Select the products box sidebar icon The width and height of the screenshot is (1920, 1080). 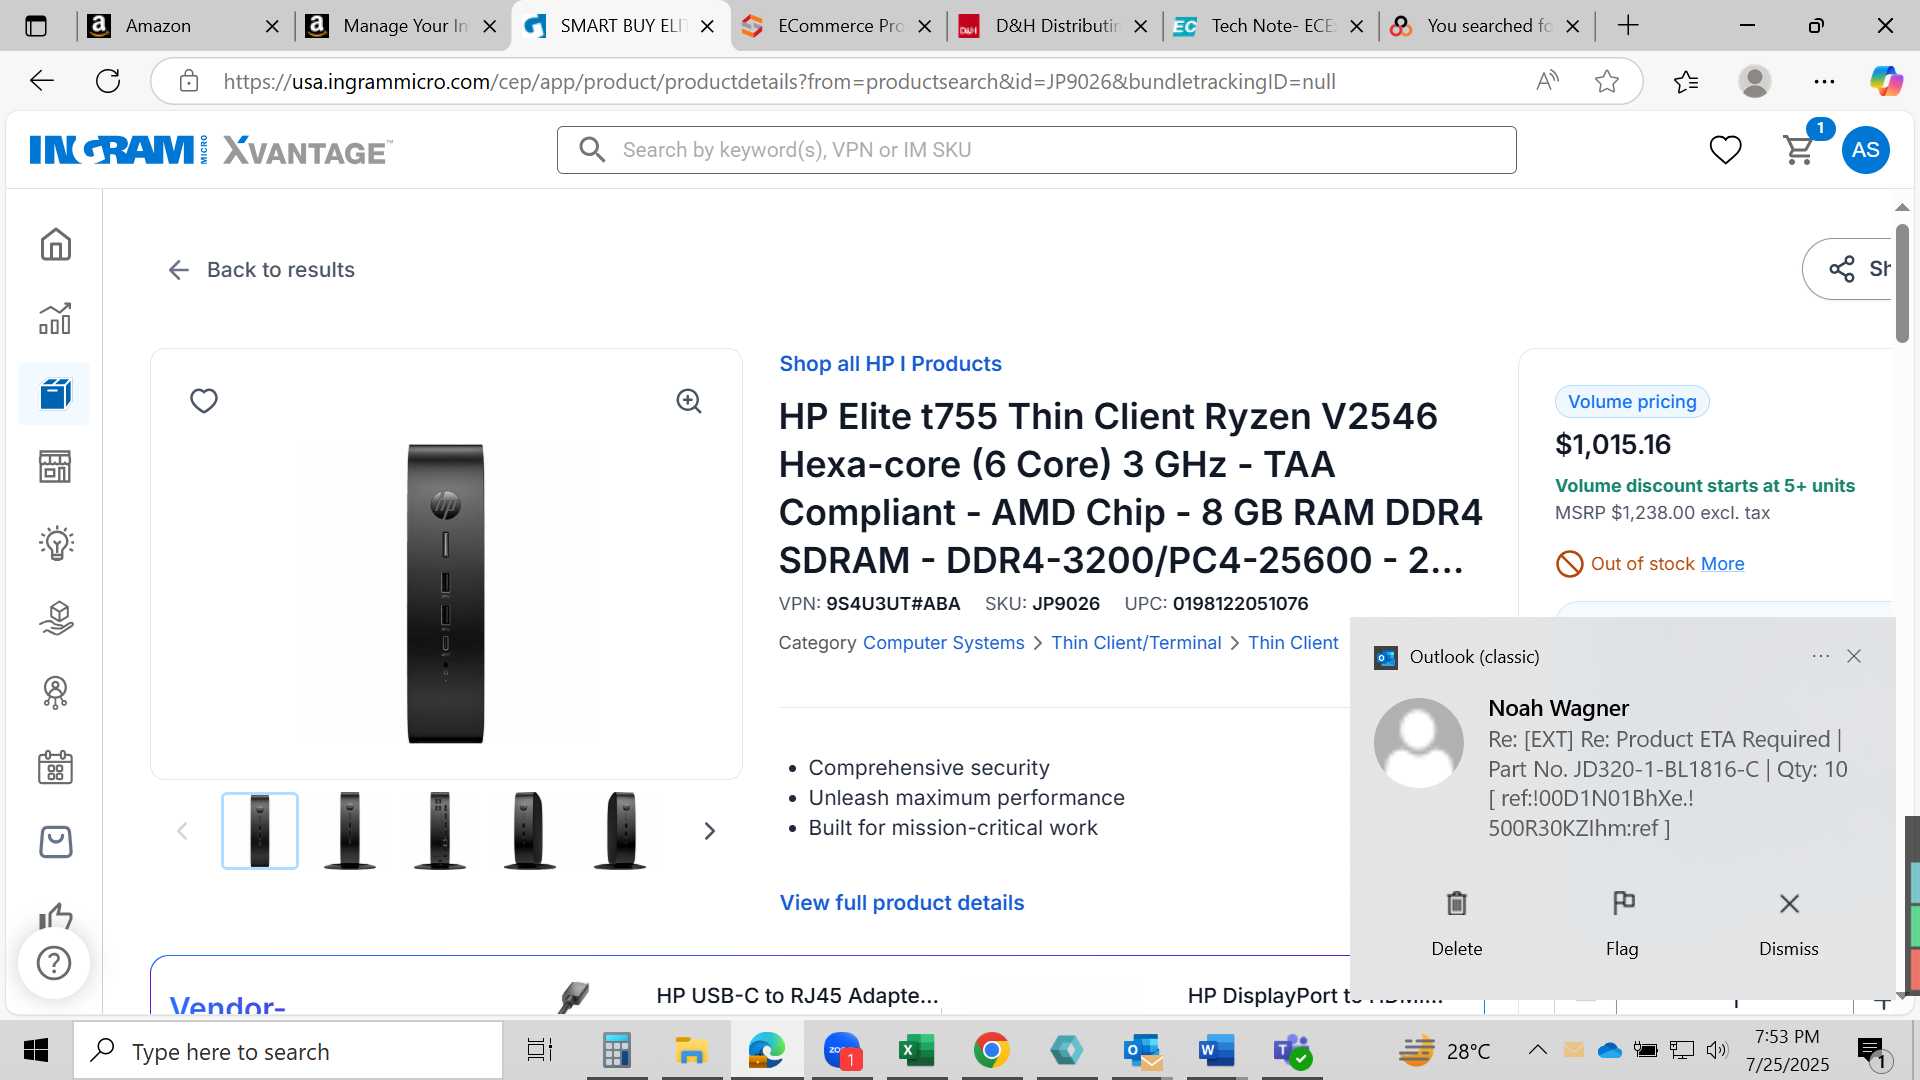[55, 394]
